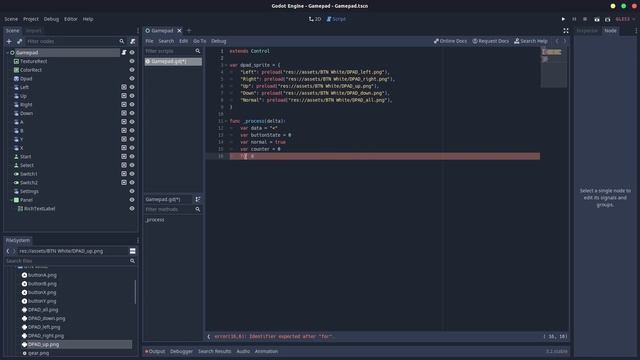Go to next edited document arrow
Image resolution: width=640 pixels, height=360 pixels.
click(x=565, y=41)
